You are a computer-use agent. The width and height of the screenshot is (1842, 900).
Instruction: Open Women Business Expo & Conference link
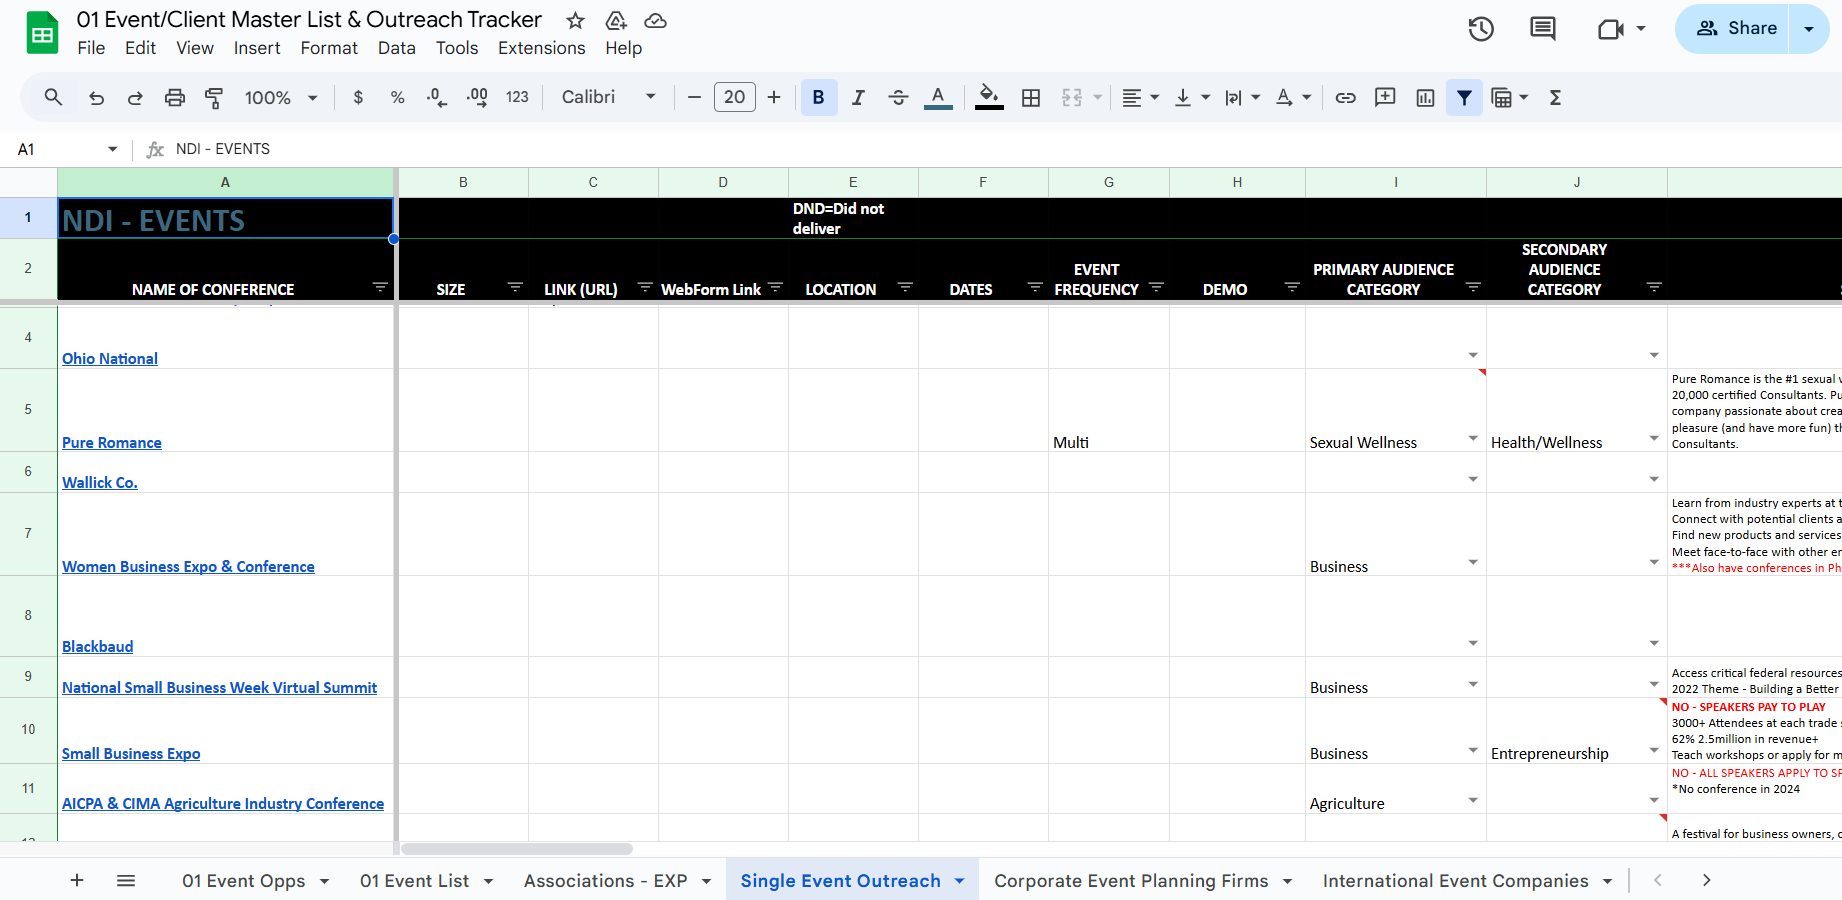coord(188,566)
